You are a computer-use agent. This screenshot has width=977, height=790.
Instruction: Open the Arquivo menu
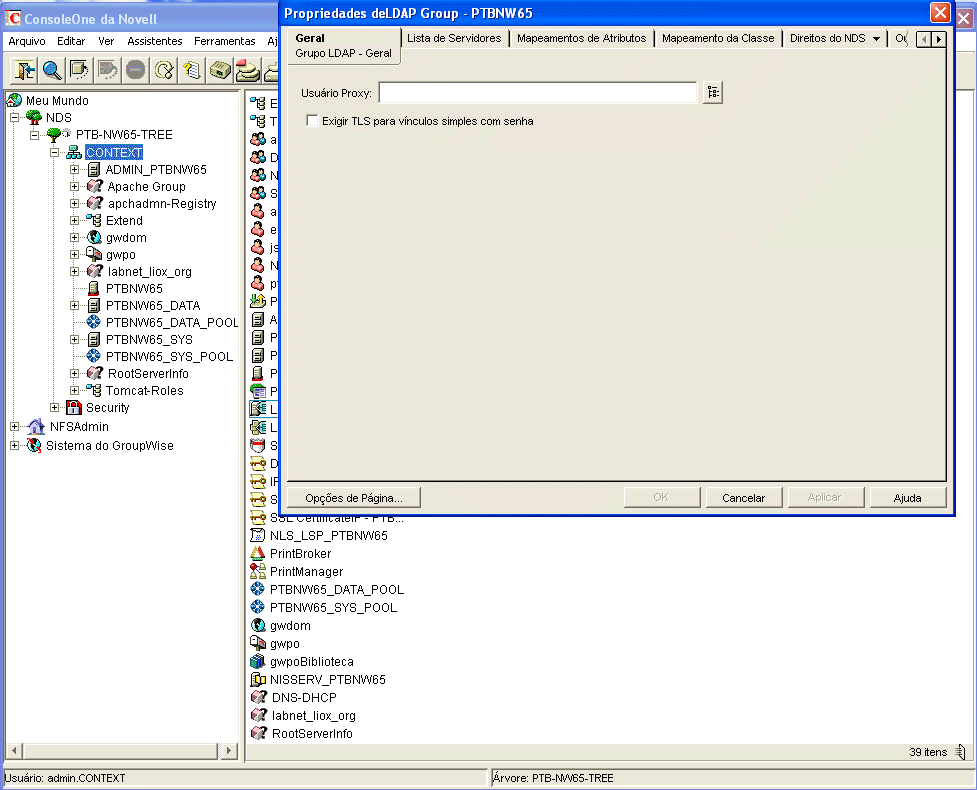(27, 41)
